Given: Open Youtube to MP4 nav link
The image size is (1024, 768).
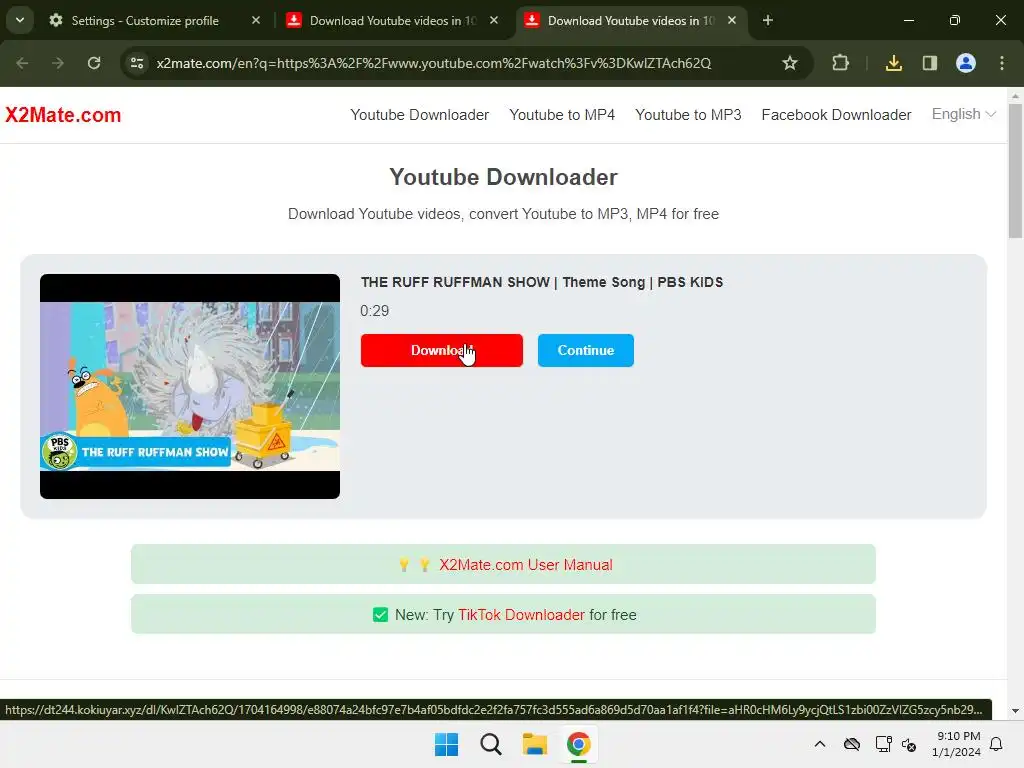Looking at the screenshot, I should [562, 115].
